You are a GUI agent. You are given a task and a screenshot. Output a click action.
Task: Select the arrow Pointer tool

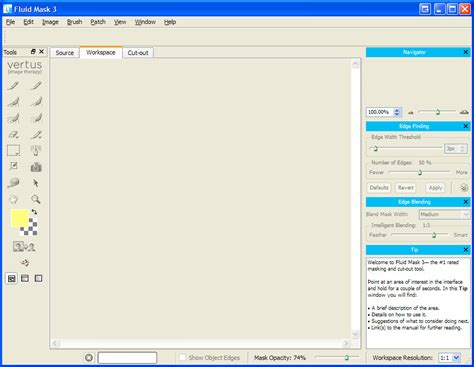[x=36, y=183]
